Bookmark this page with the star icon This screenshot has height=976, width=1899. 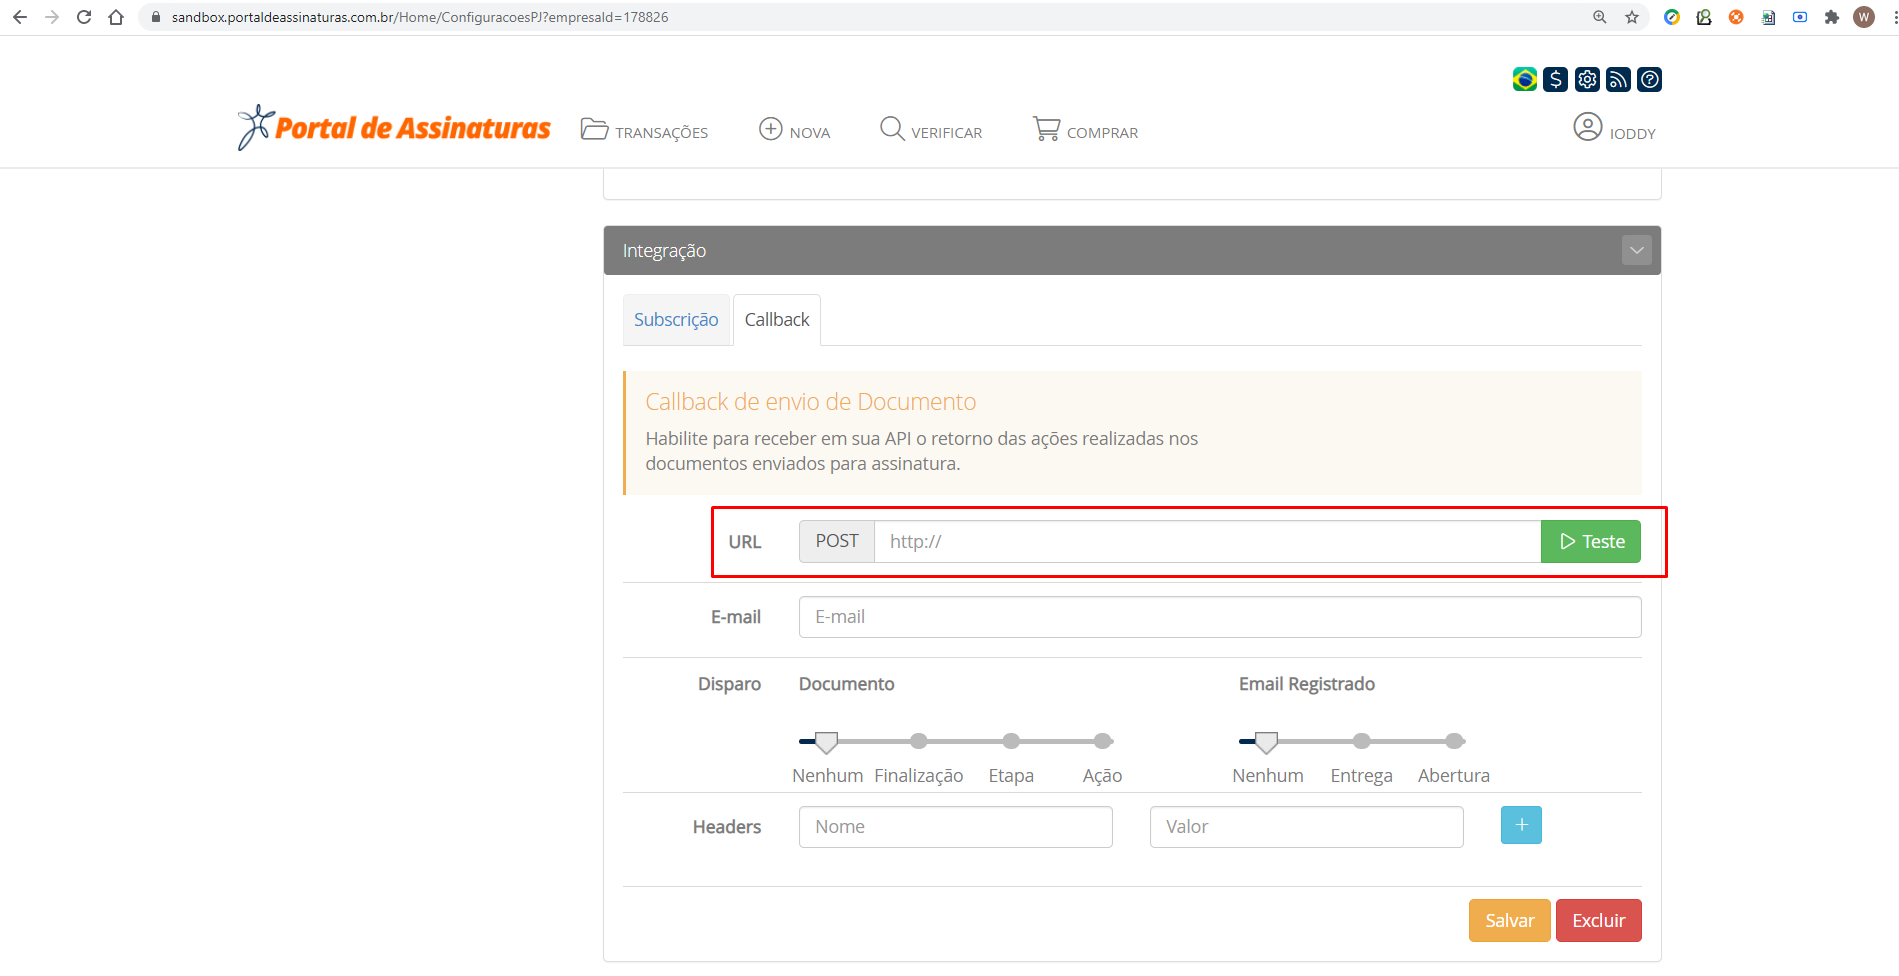tap(1632, 17)
